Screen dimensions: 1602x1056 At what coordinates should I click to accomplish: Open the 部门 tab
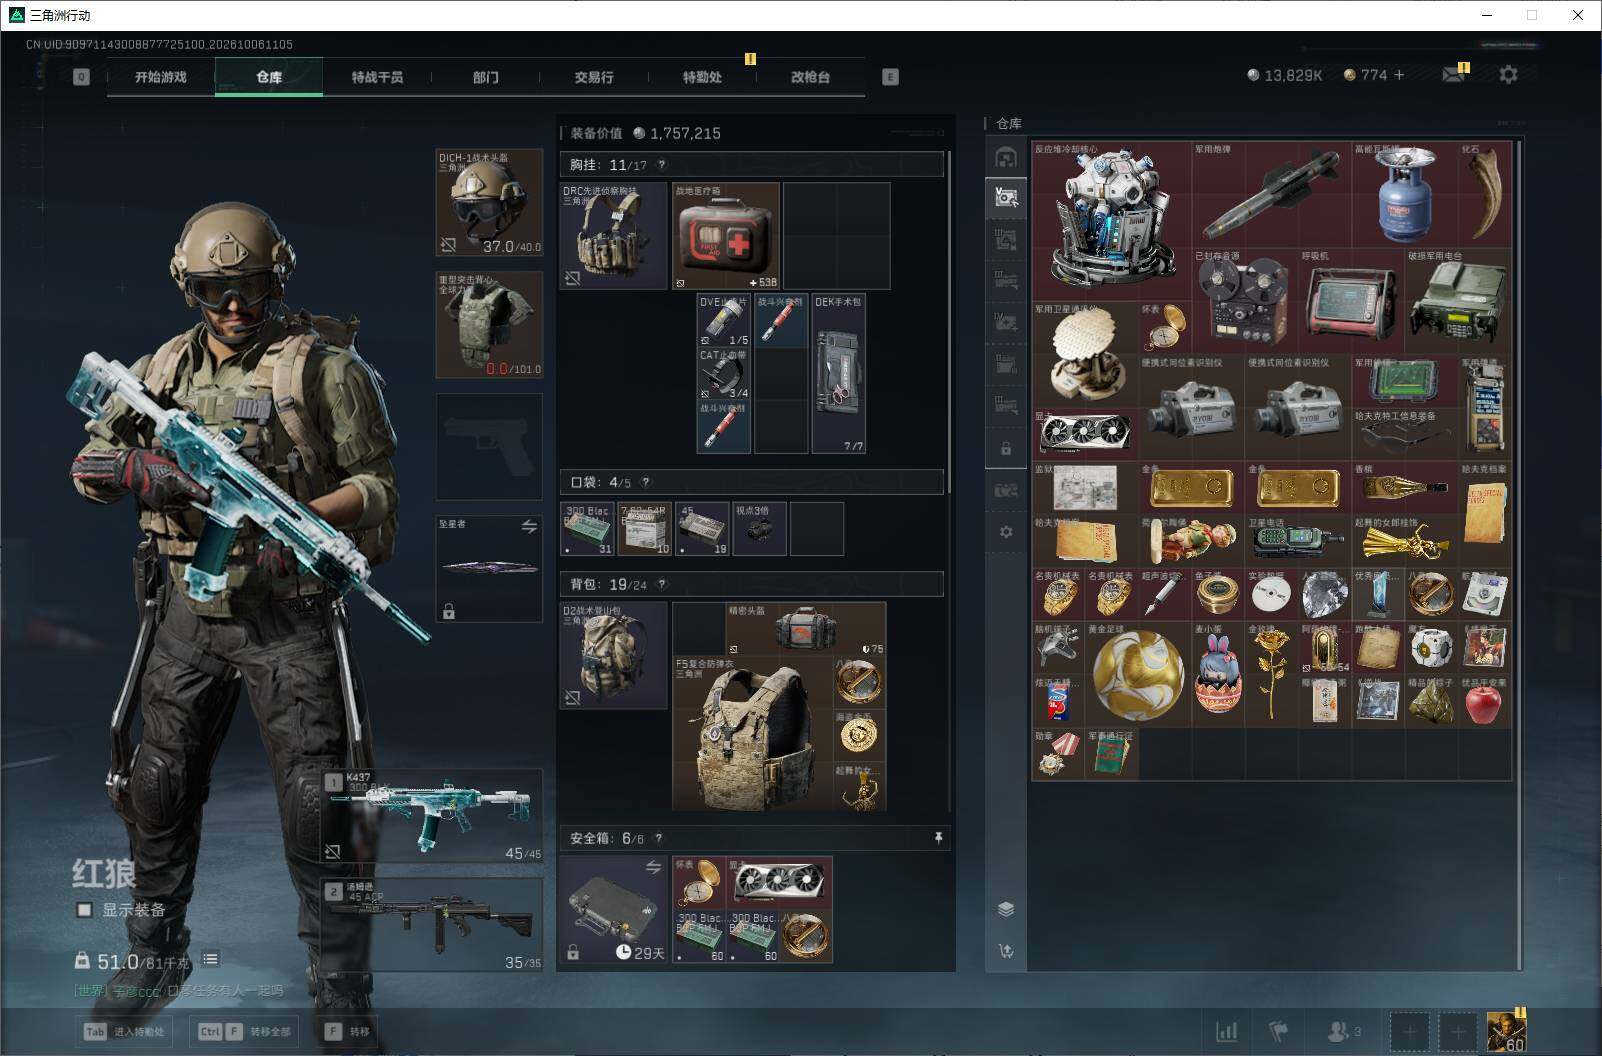pos(486,77)
